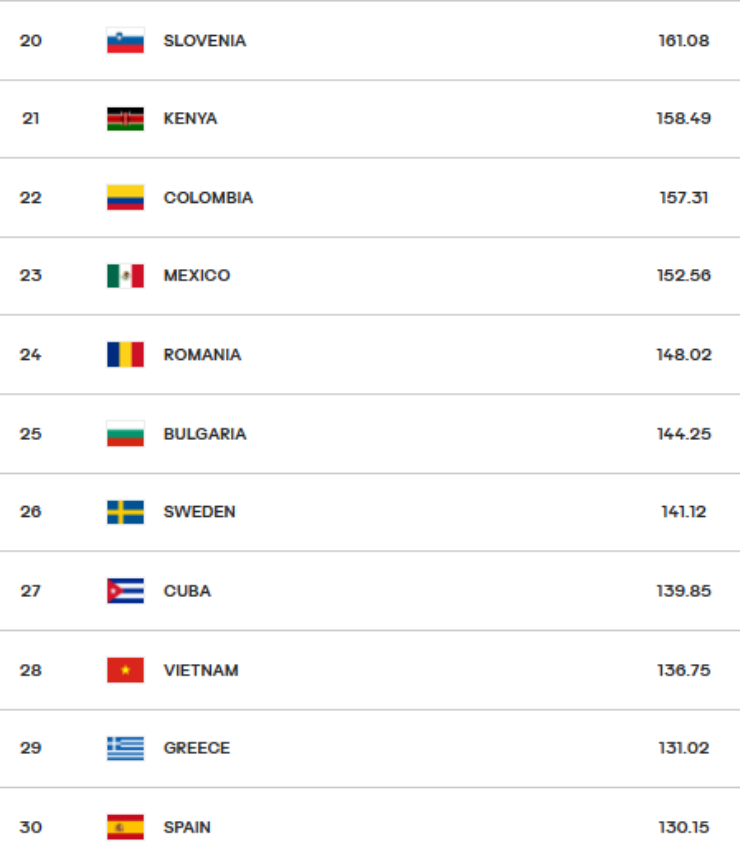Open the KENYA team link
740x861 pixels.
(x=190, y=119)
